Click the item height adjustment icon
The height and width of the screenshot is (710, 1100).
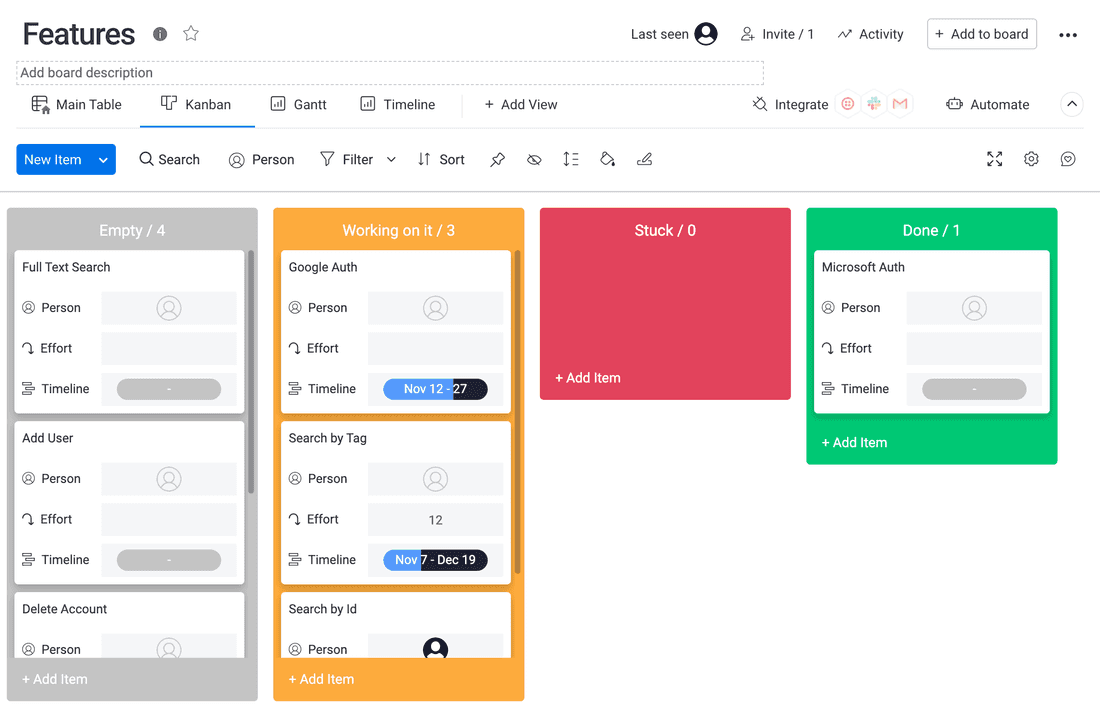(571, 159)
